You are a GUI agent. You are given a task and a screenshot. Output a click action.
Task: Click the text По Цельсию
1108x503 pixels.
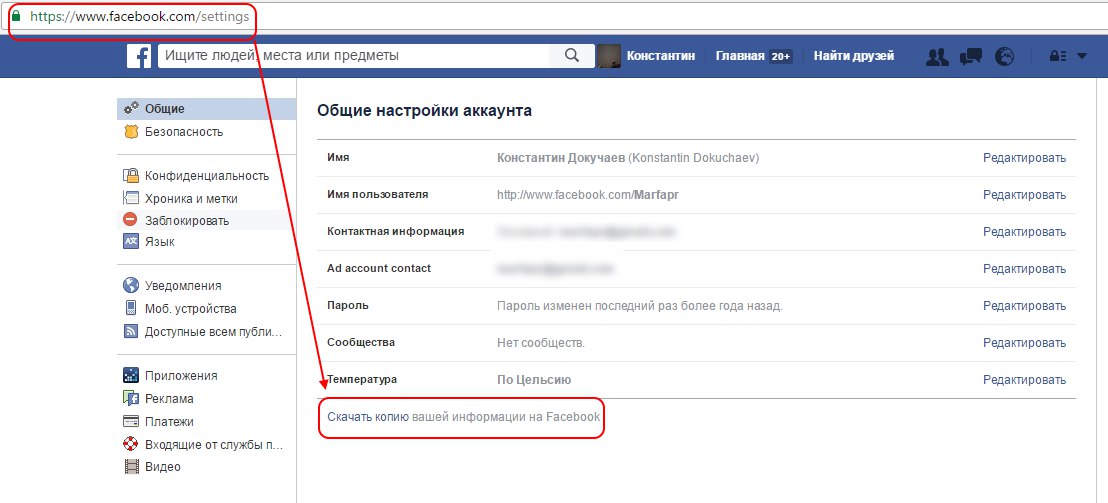pos(534,380)
